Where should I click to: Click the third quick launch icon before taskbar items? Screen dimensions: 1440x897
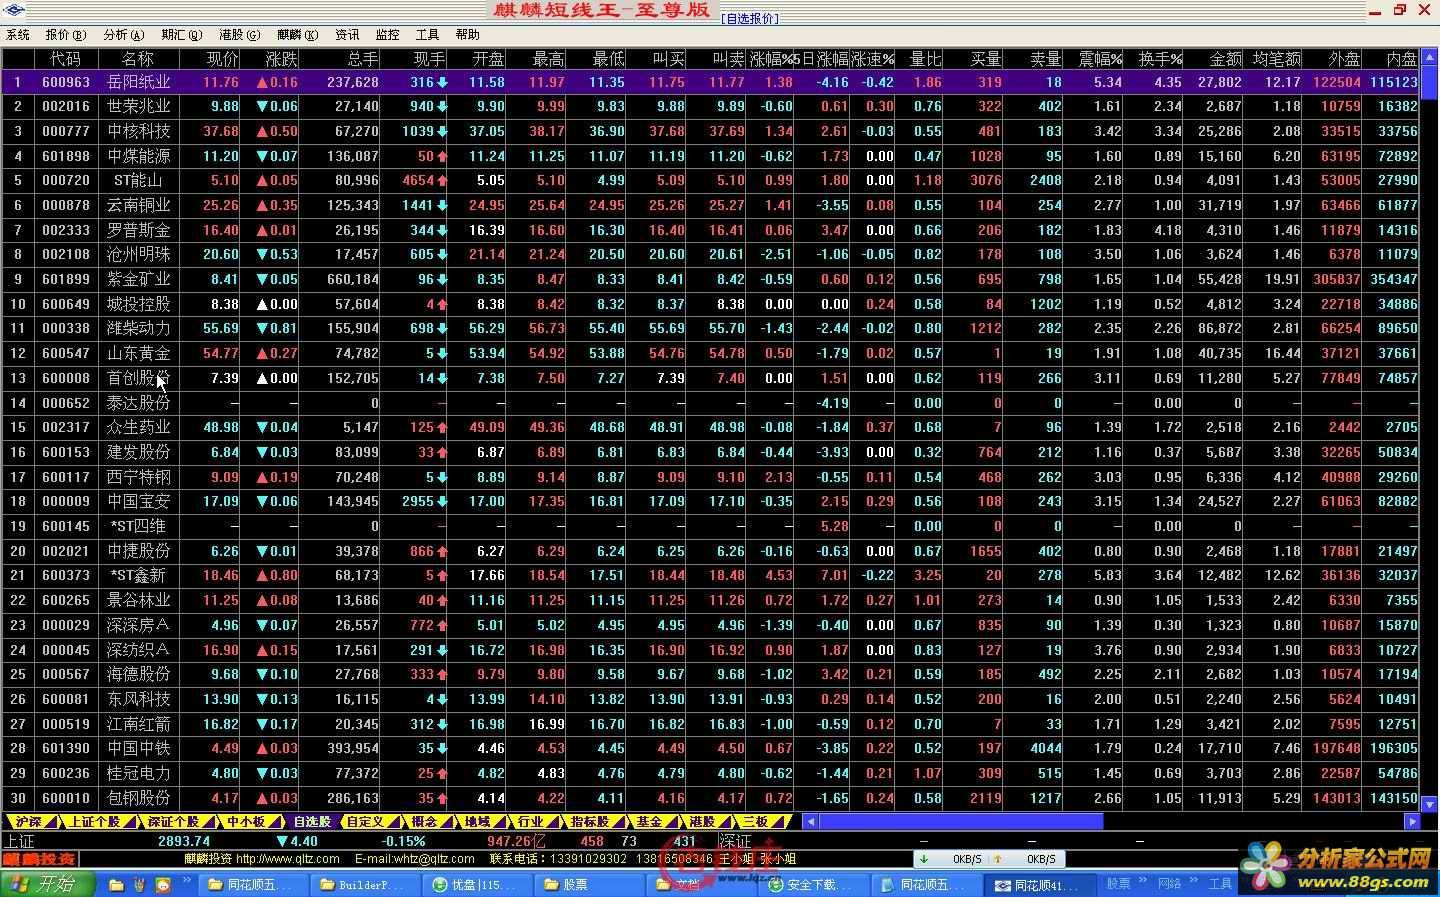coord(162,885)
